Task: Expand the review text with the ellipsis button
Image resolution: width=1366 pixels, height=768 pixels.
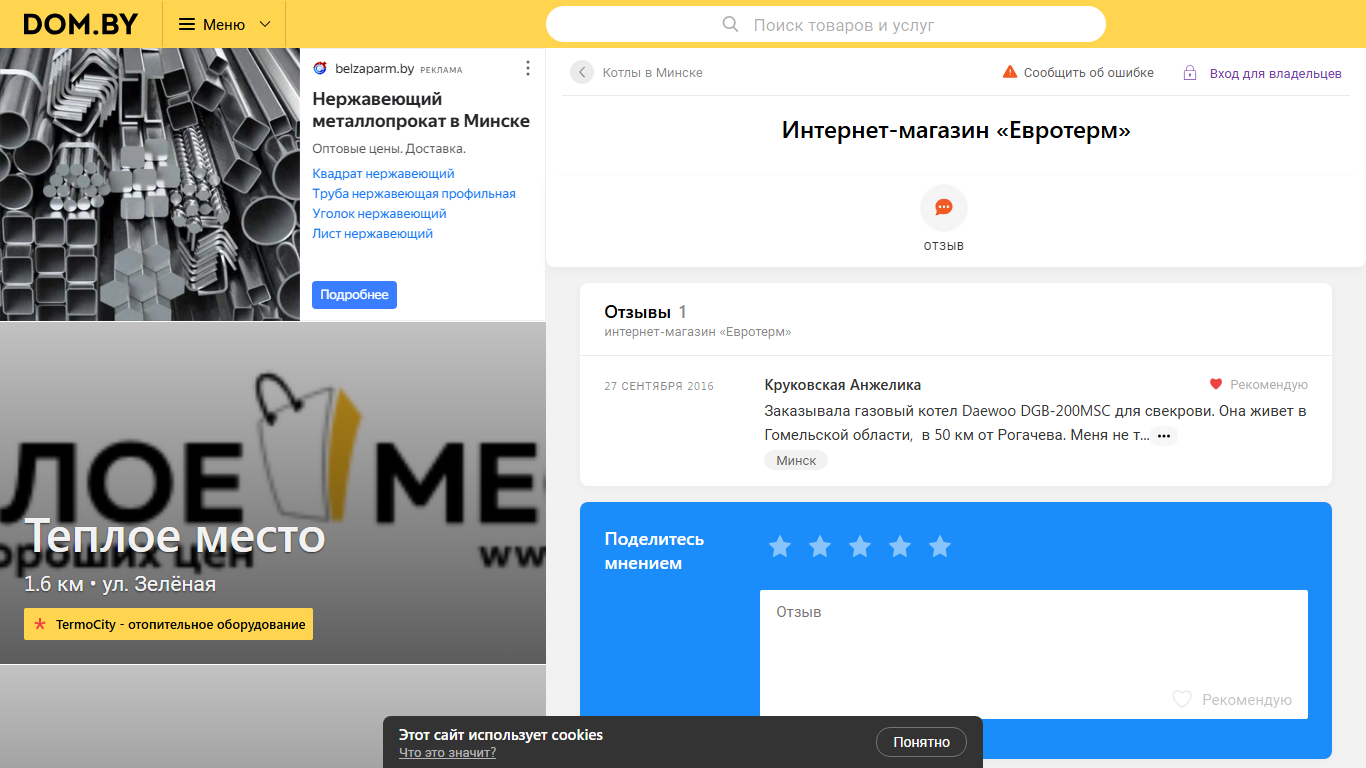Action: point(1163,436)
